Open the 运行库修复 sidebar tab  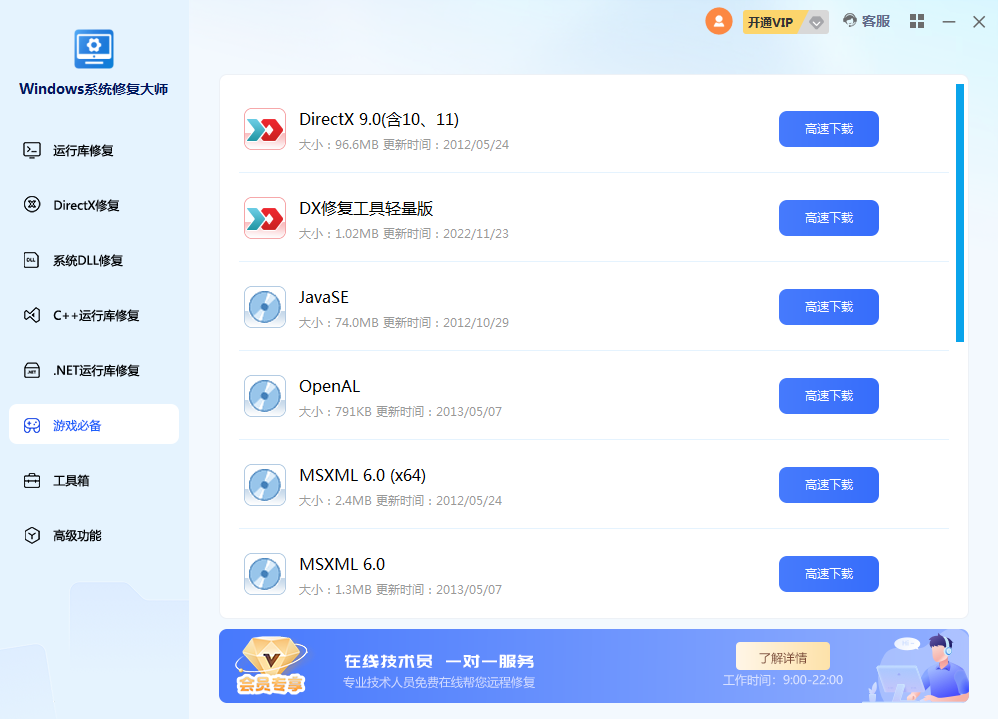click(83, 150)
